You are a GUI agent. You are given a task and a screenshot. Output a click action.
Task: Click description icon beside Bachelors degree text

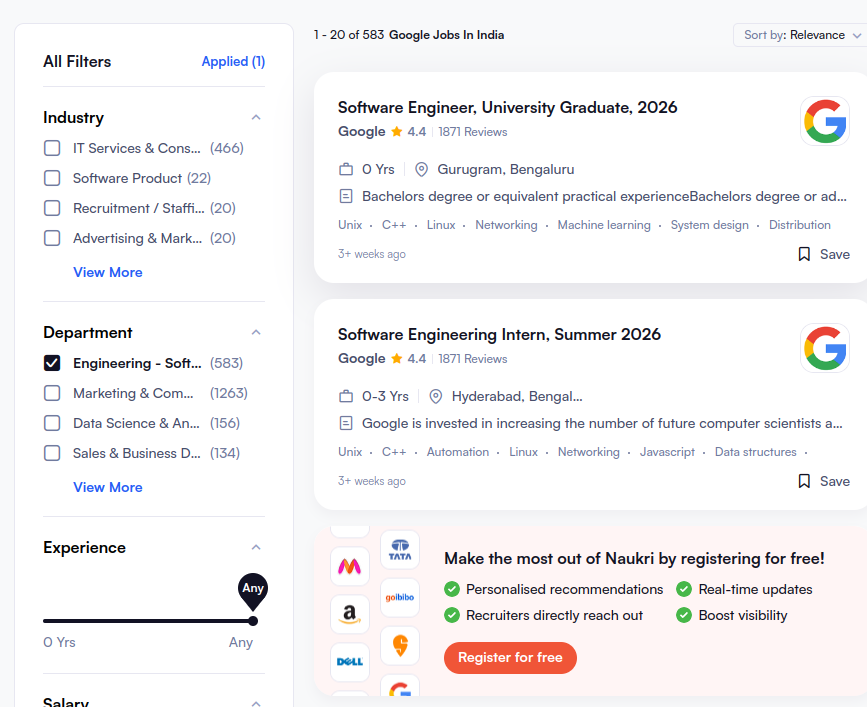346,196
